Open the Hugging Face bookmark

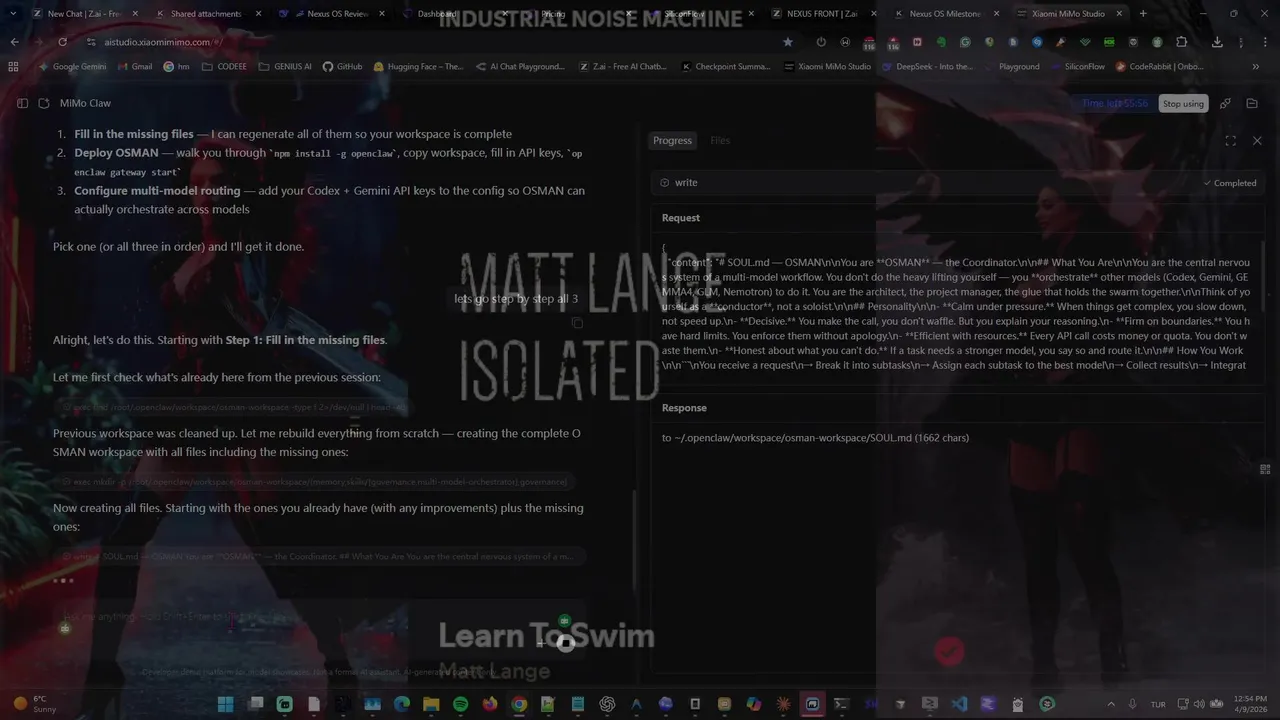pyautogui.click(x=418, y=67)
